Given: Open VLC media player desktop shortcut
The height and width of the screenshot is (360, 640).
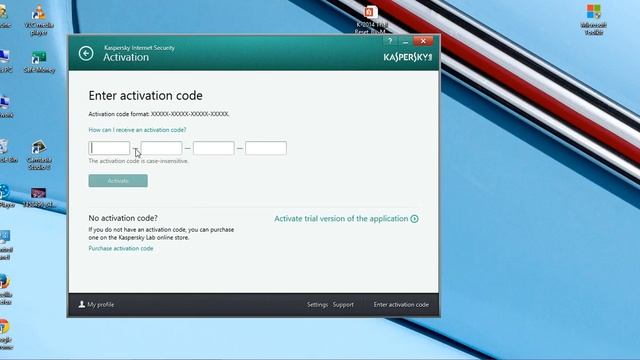Looking at the screenshot, I should point(39,20).
